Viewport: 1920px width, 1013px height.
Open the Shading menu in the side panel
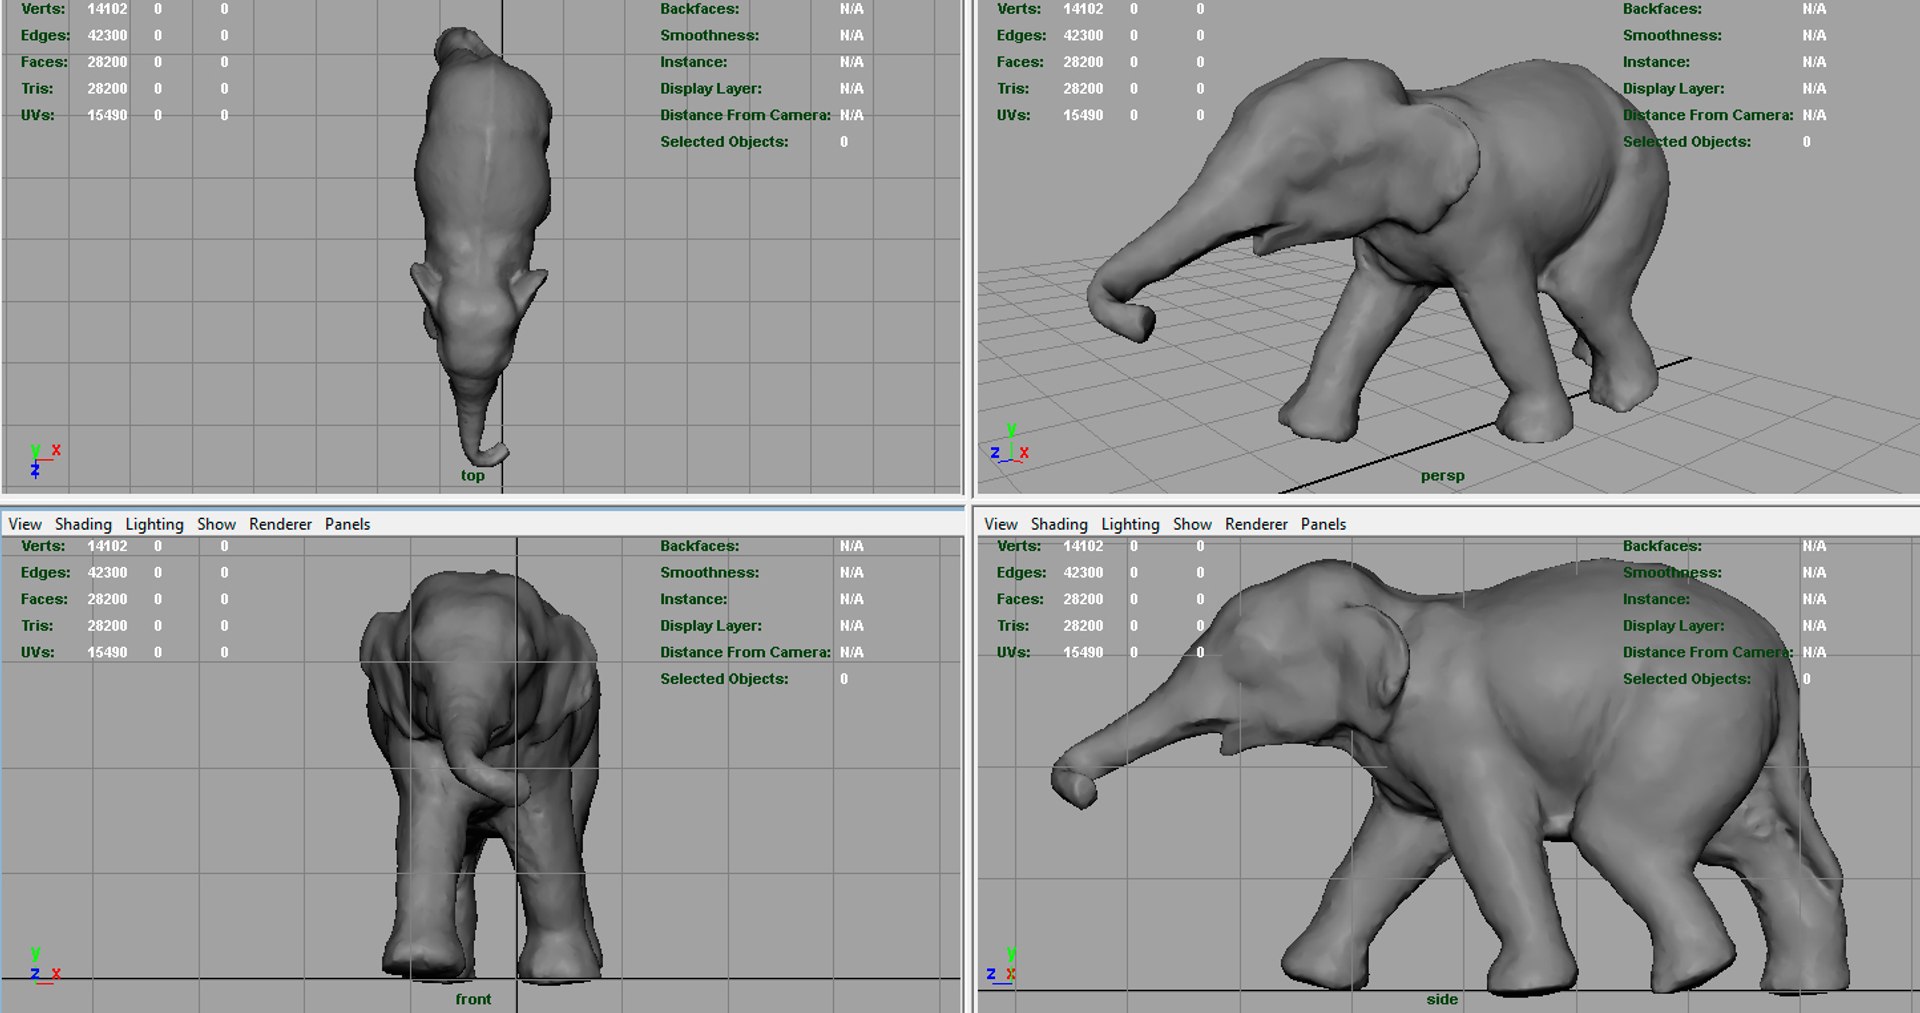pyautogui.click(x=1059, y=524)
